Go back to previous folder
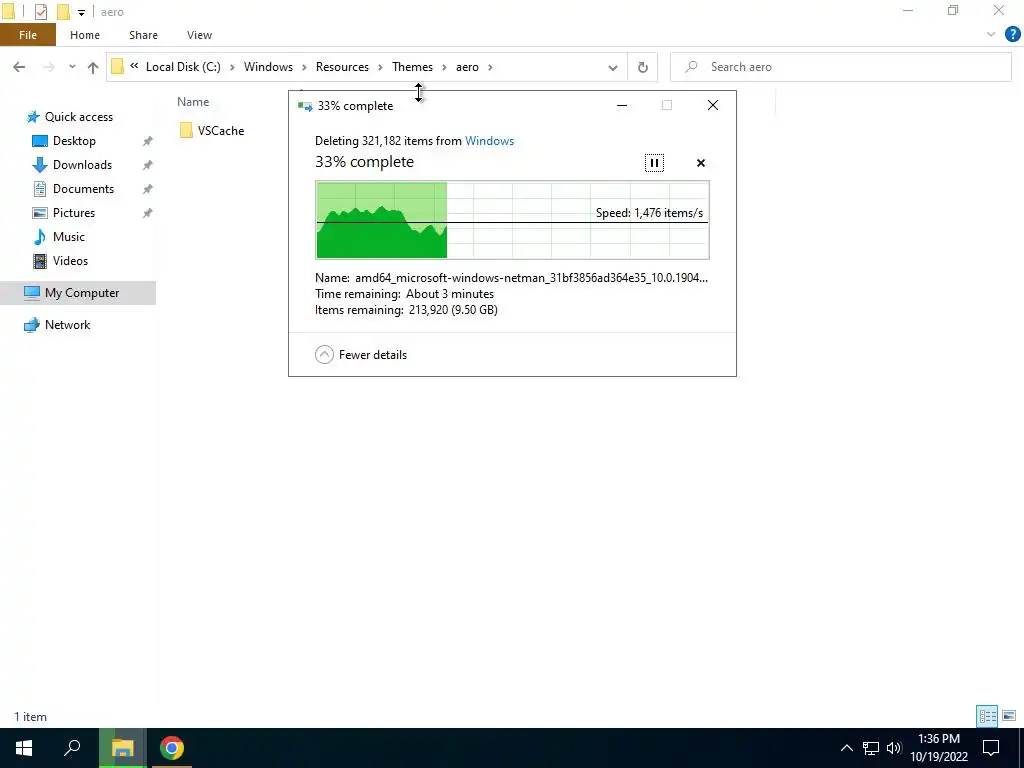 coord(19,67)
